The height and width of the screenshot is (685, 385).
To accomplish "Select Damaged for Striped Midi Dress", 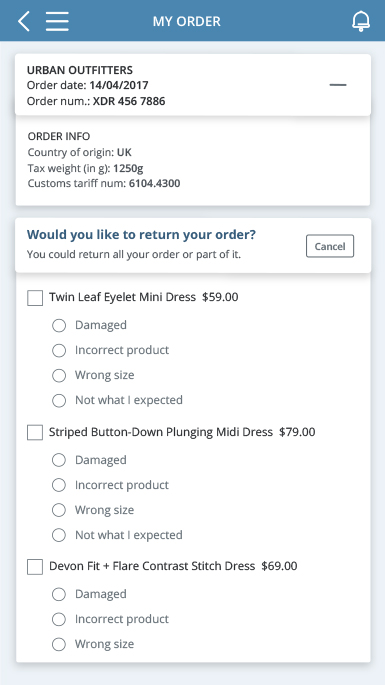I will (x=59, y=460).
